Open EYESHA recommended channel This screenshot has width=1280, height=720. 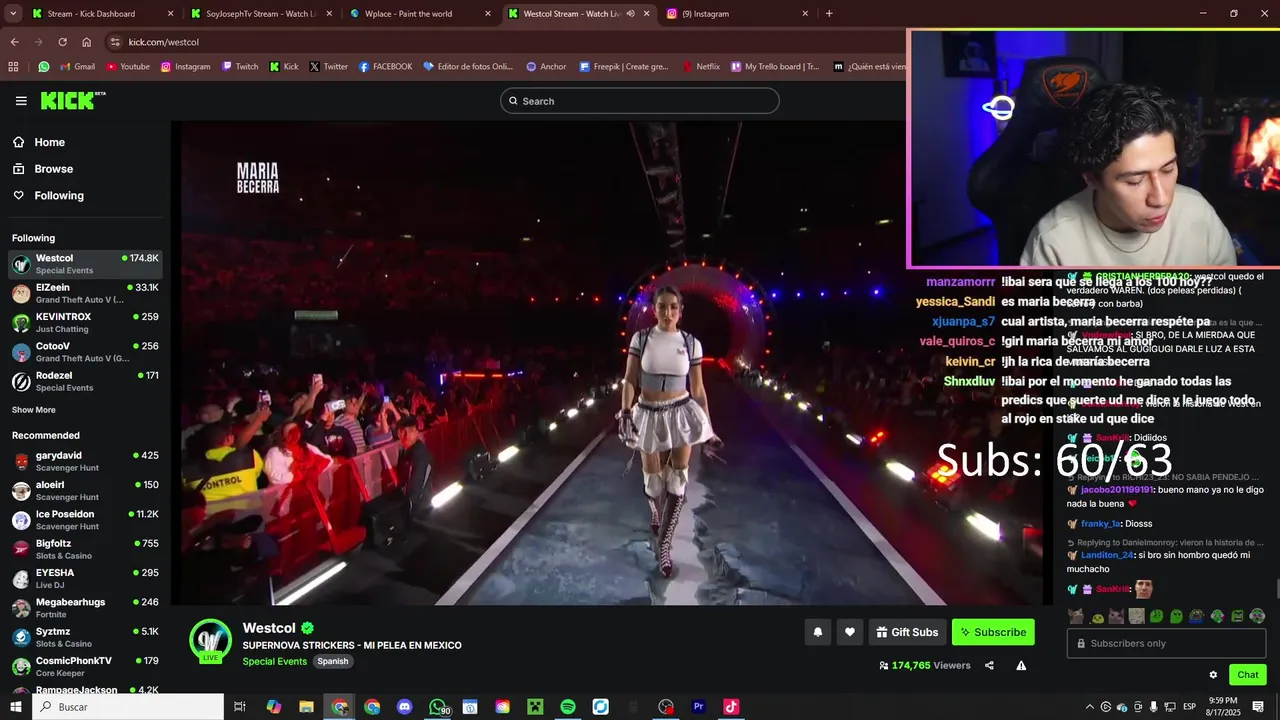(x=85, y=578)
